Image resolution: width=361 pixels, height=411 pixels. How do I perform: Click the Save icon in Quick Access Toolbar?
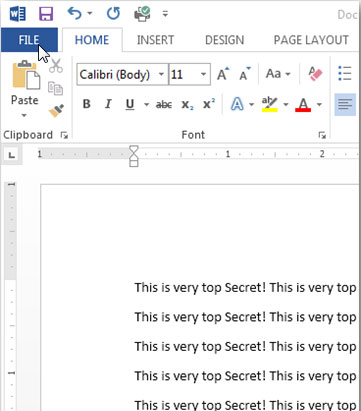click(46, 14)
